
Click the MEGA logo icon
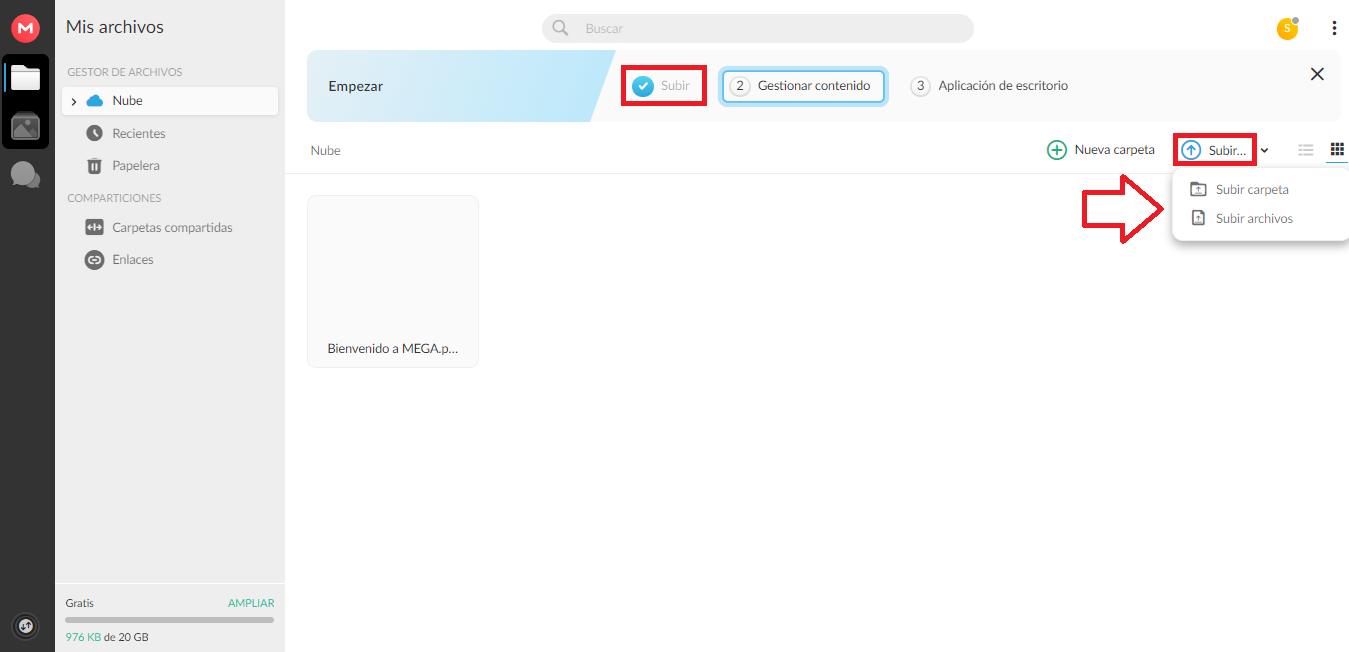25,28
